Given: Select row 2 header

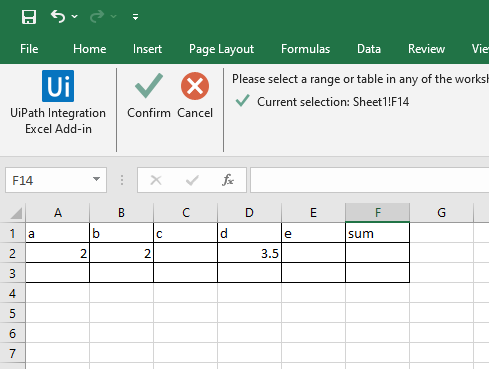Looking at the screenshot, I should point(12,253).
